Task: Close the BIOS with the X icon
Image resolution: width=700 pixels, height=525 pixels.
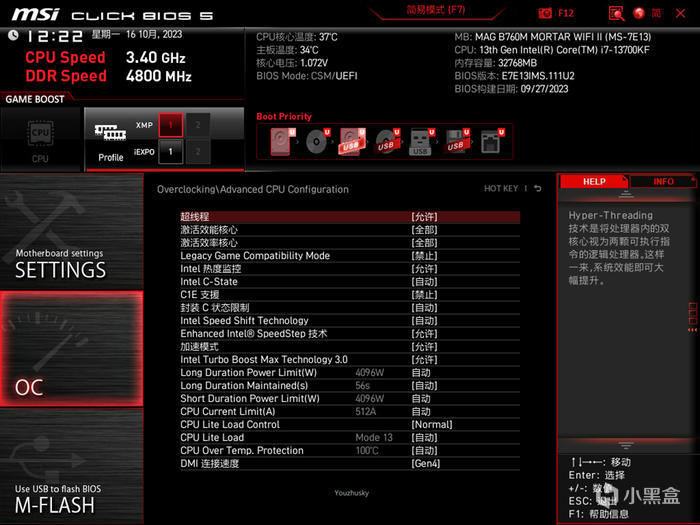Action: (x=680, y=13)
